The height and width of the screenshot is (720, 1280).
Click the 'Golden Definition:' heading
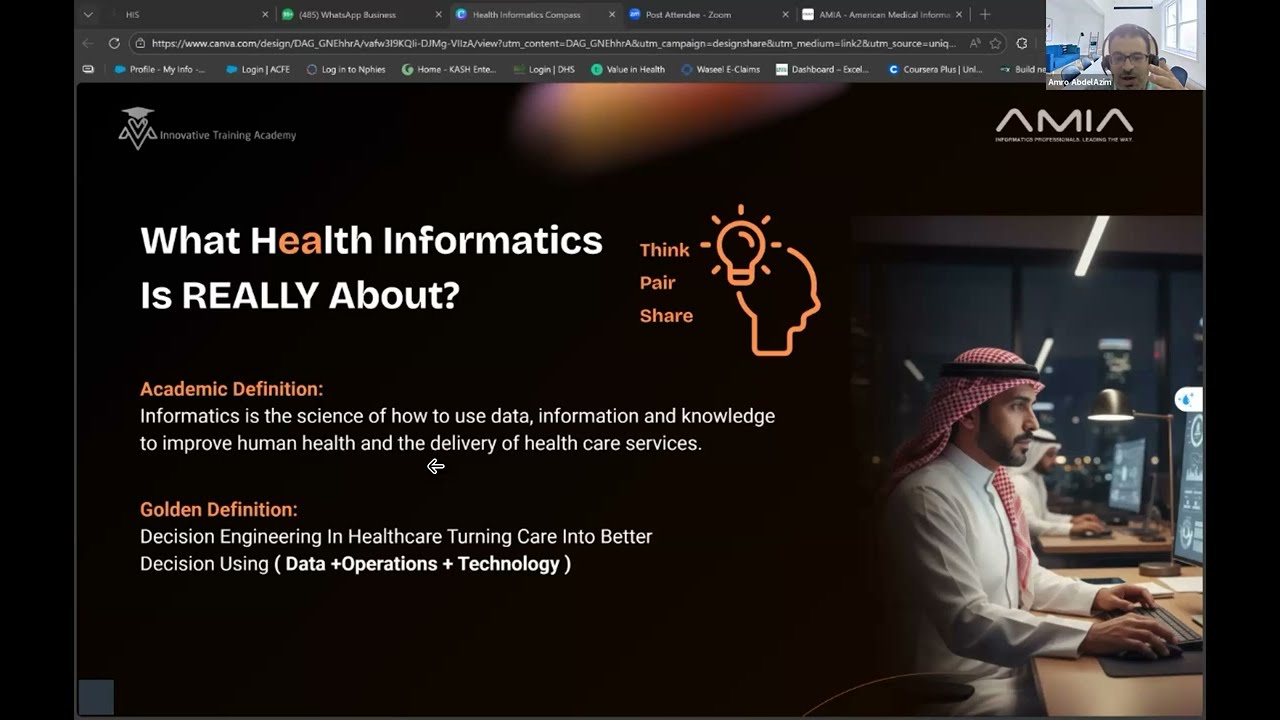[x=218, y=509]
